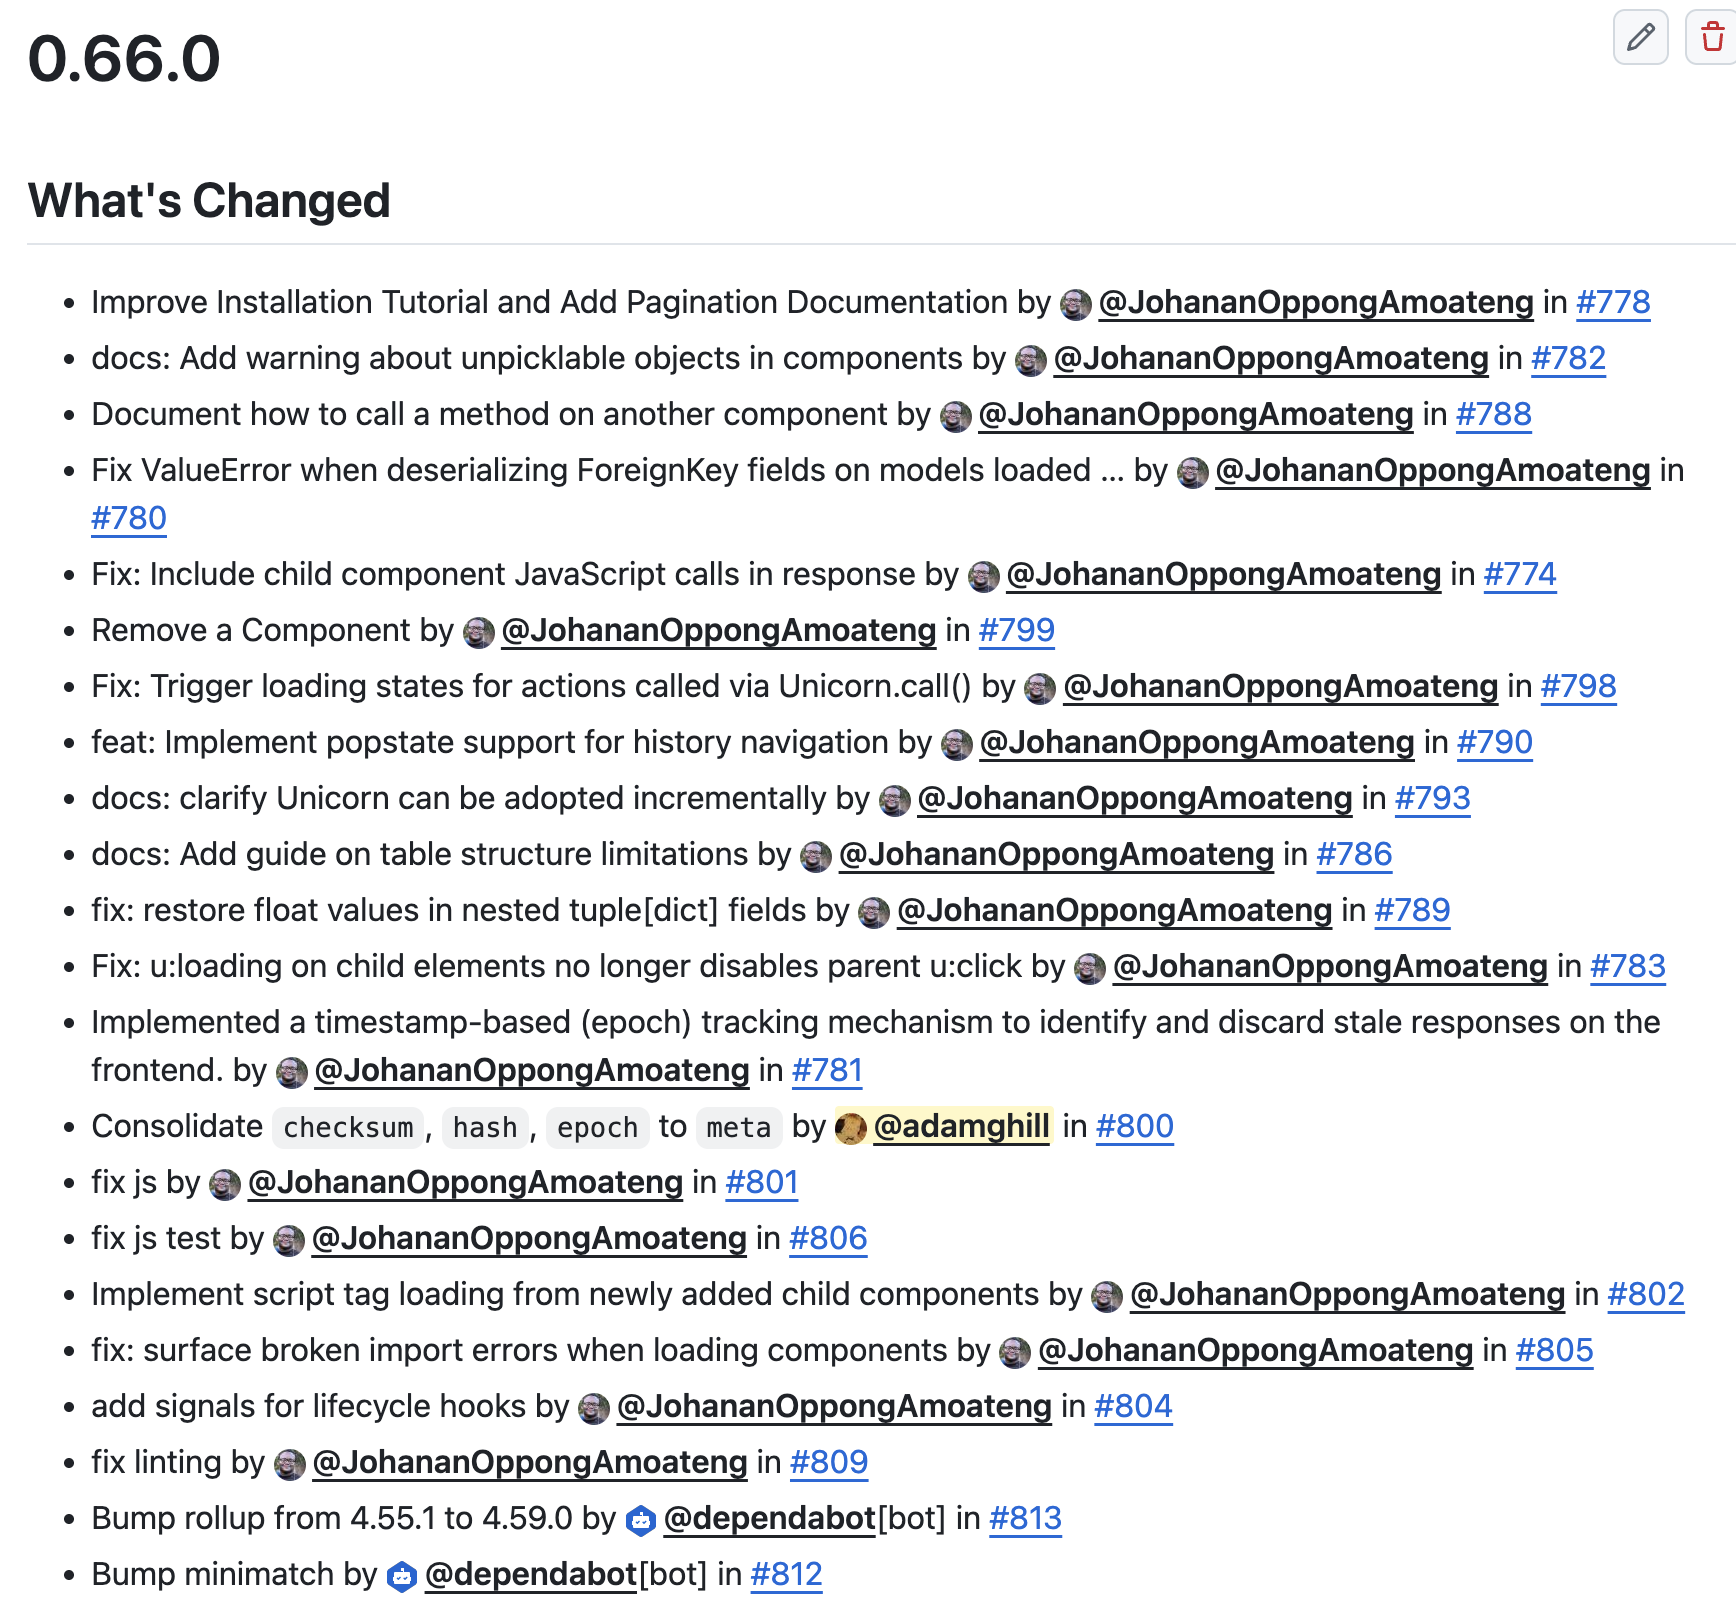Open @adamghill's profile
Screen dimensions: 1736x1624
(x=960, y=1126)
